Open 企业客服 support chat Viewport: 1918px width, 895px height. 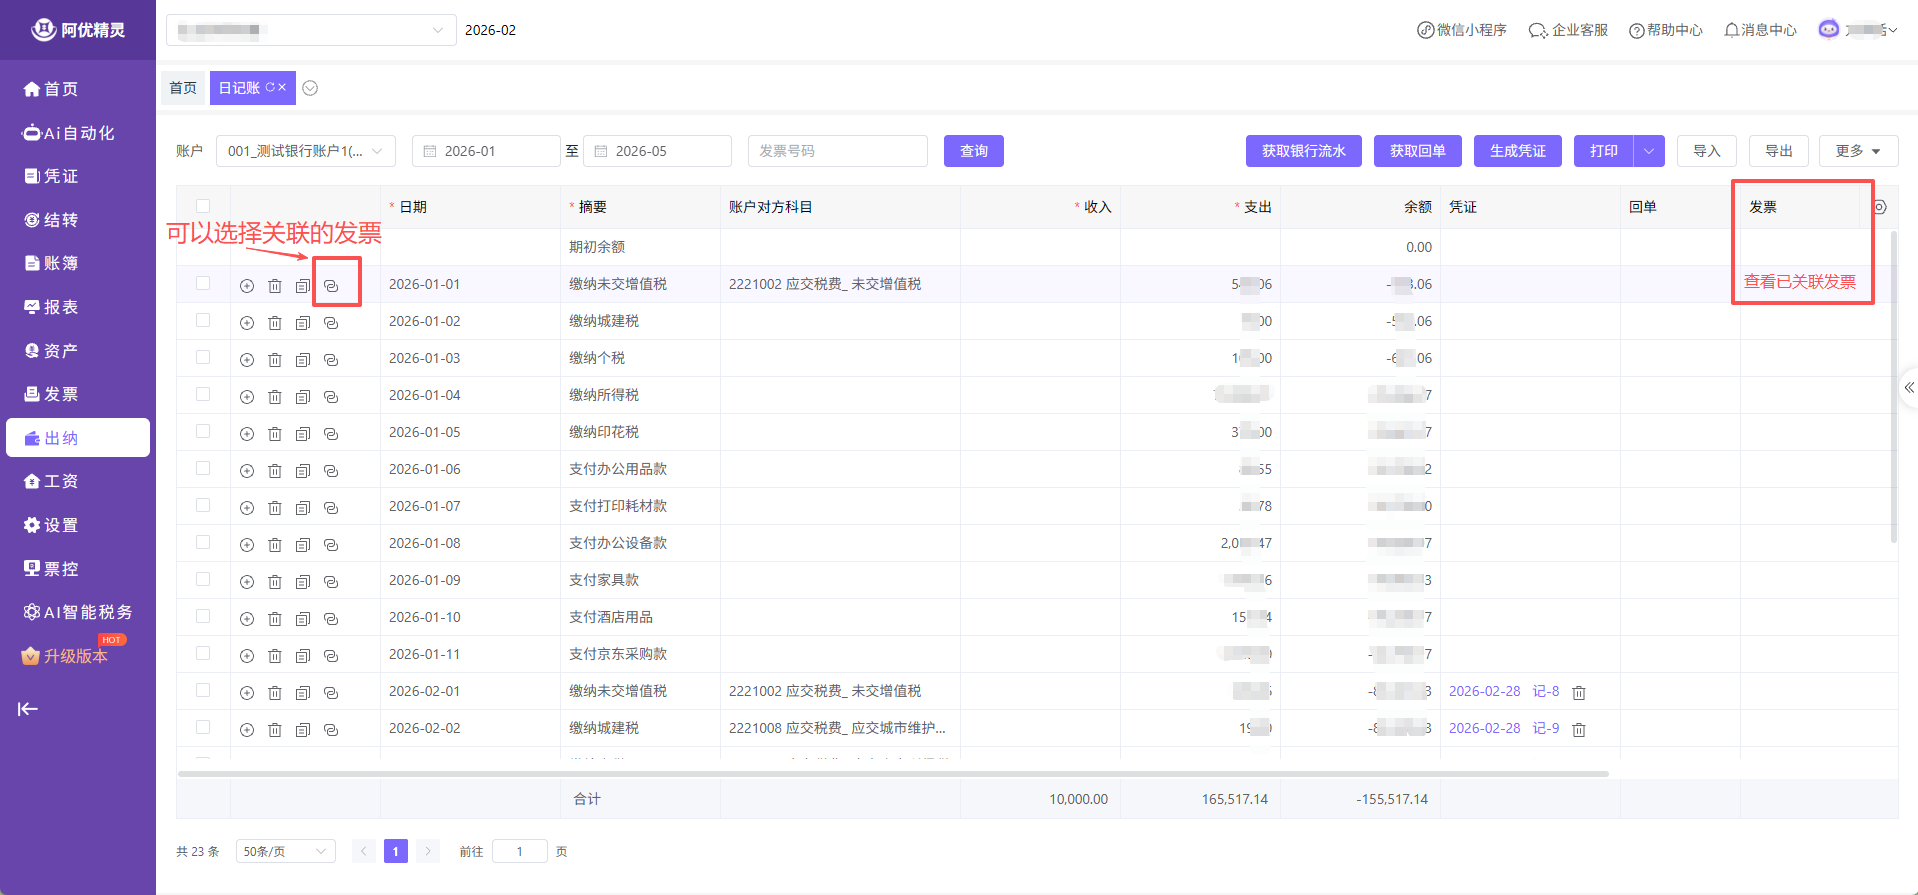tap(1568, 30)
